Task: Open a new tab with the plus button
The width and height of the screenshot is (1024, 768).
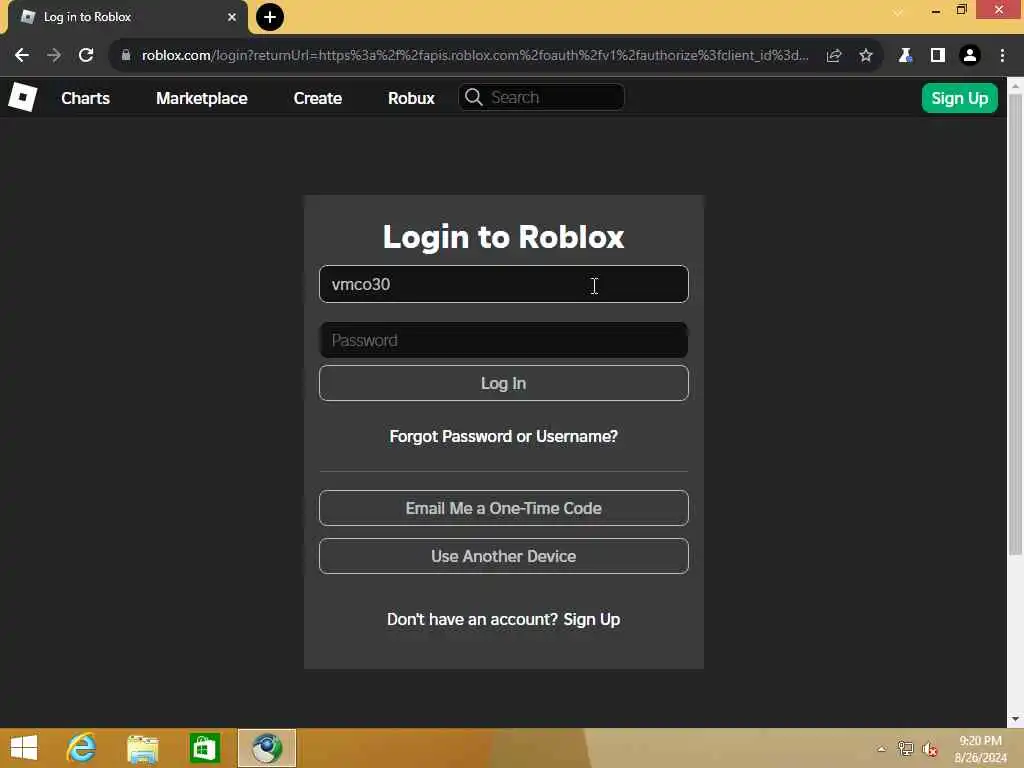Action: 270,17
